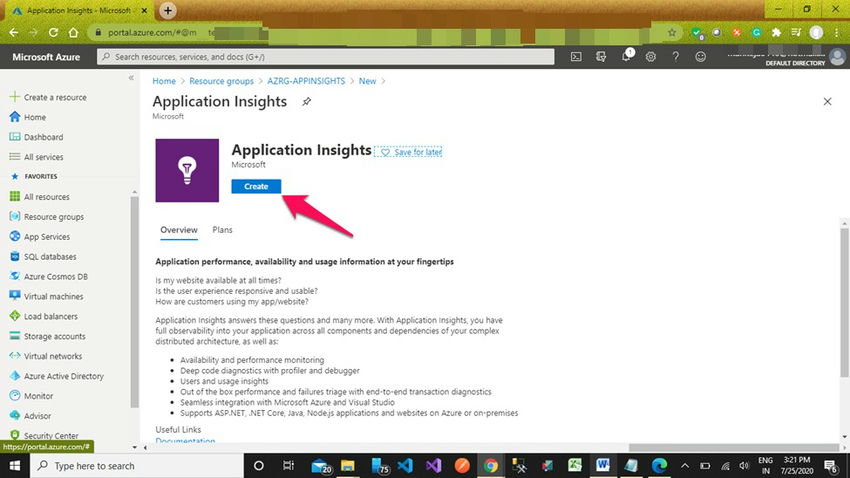850x478 pixels.
Task: Open the notifications bell
Action: pyautogui.click(x=626, y=56)
